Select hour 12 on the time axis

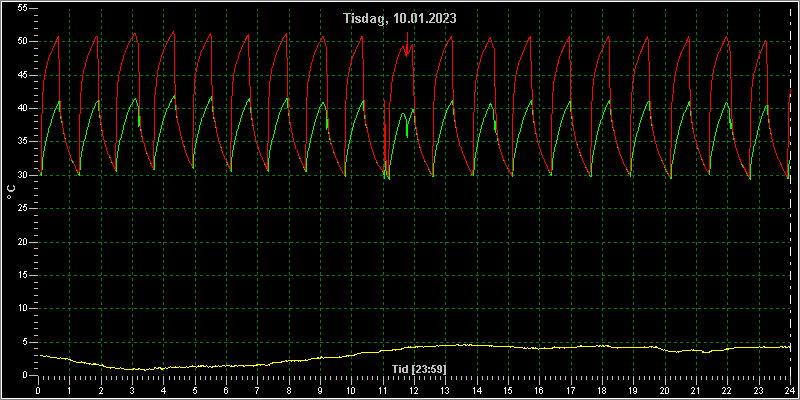pyautogui.click(x=413, y=391)
